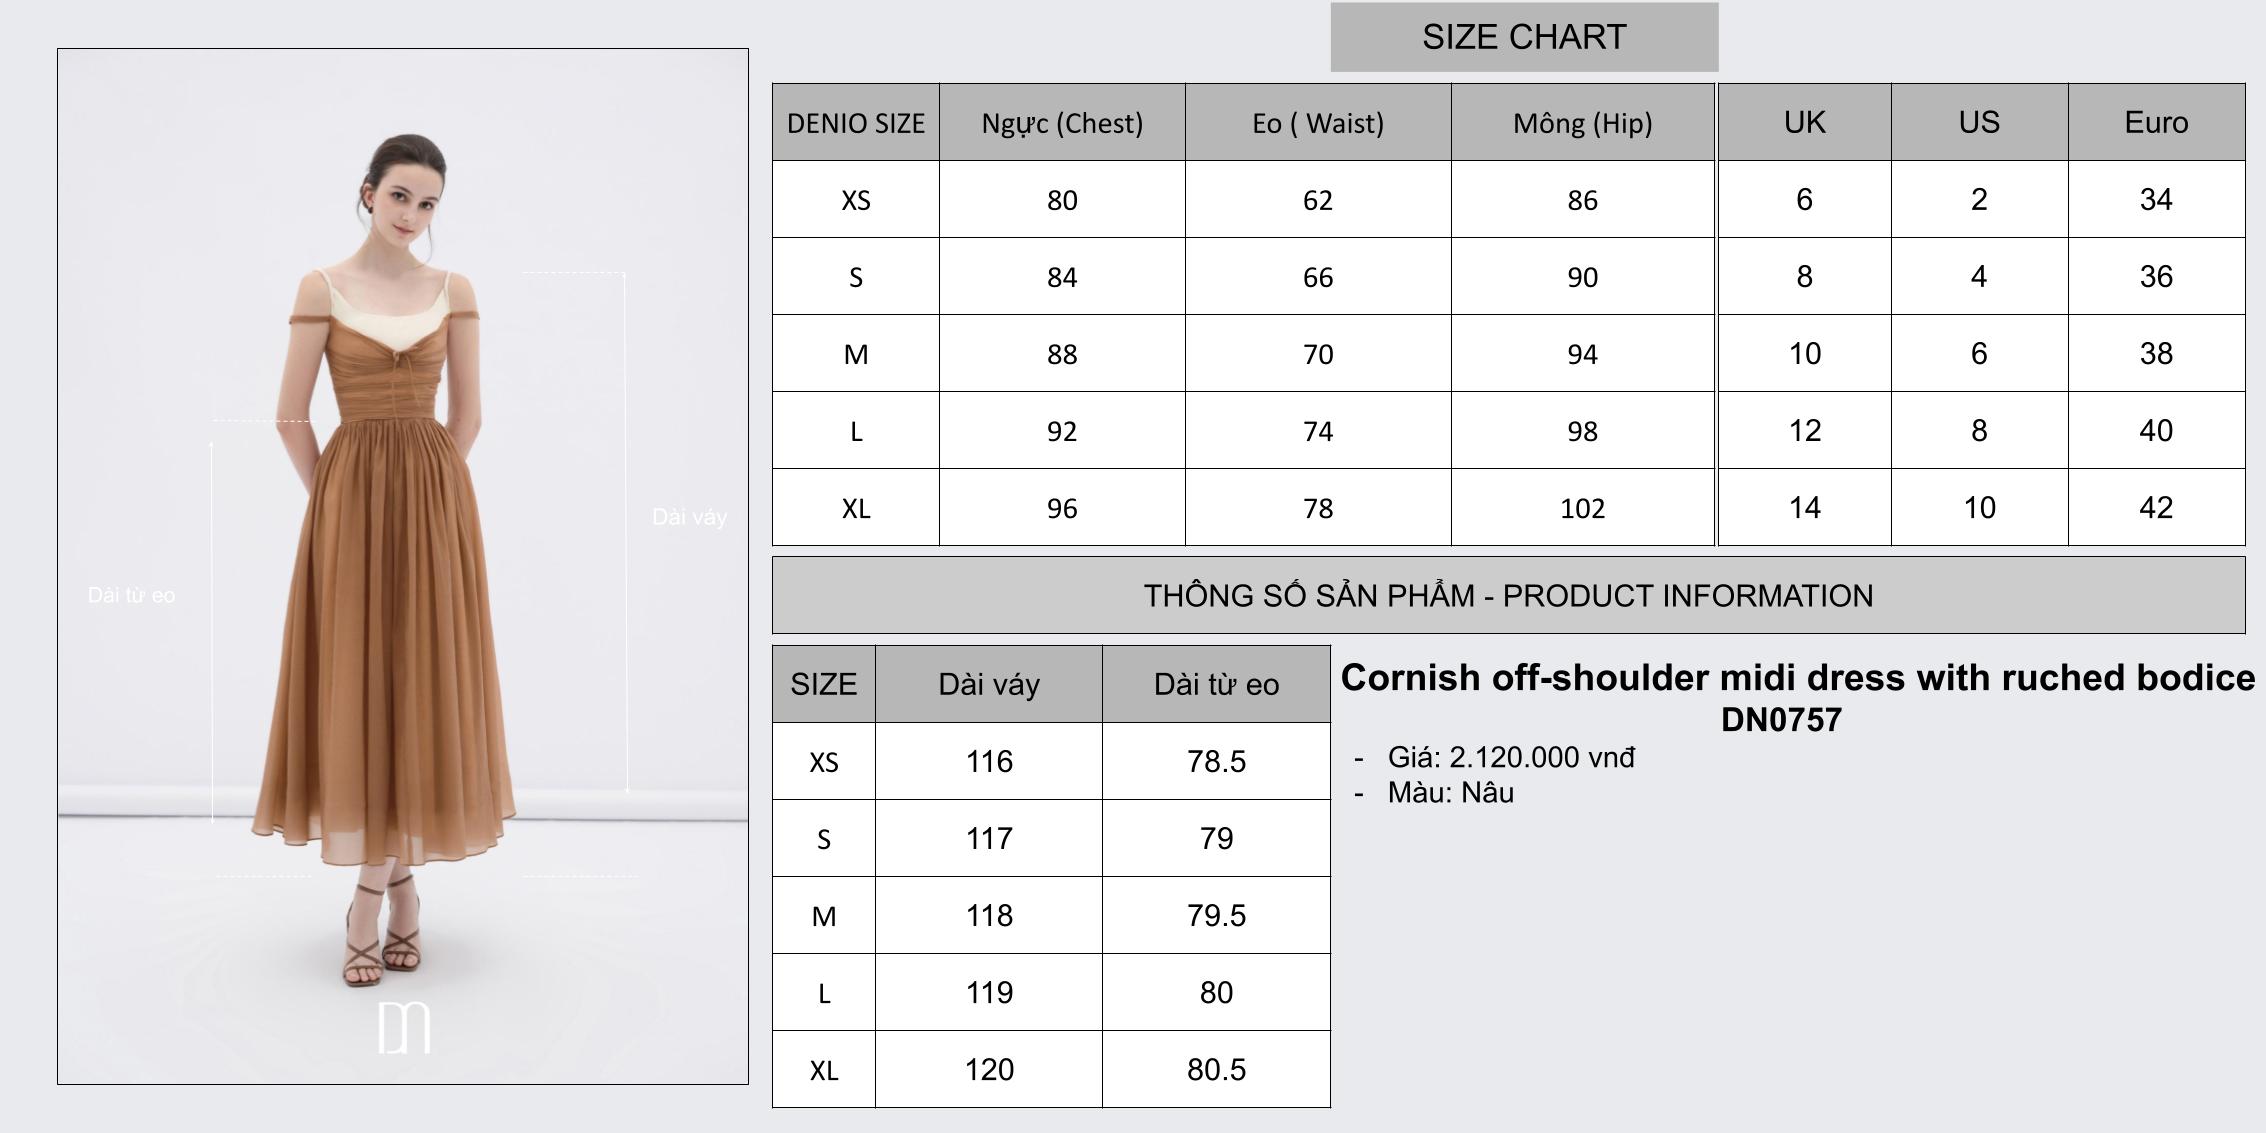
Task: Click the Mông (Hip) column header
Action: point(1582,123)
